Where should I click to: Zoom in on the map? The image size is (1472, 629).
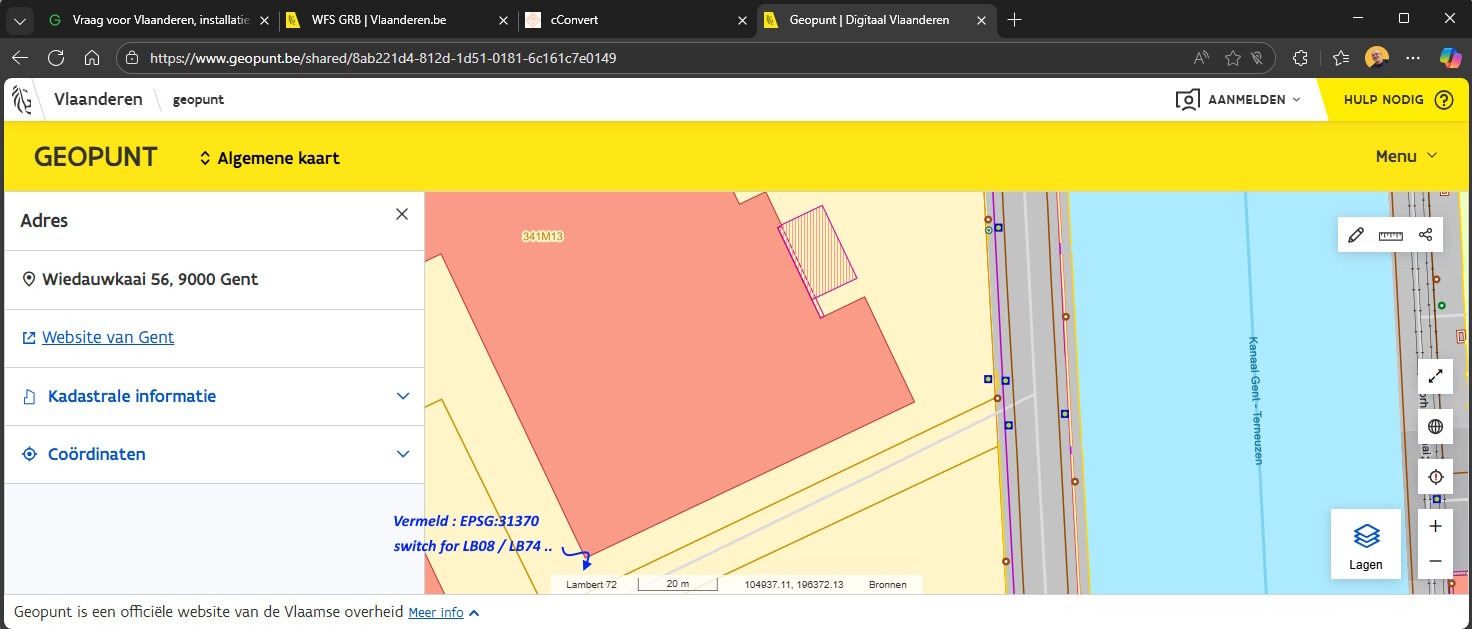1435,527
